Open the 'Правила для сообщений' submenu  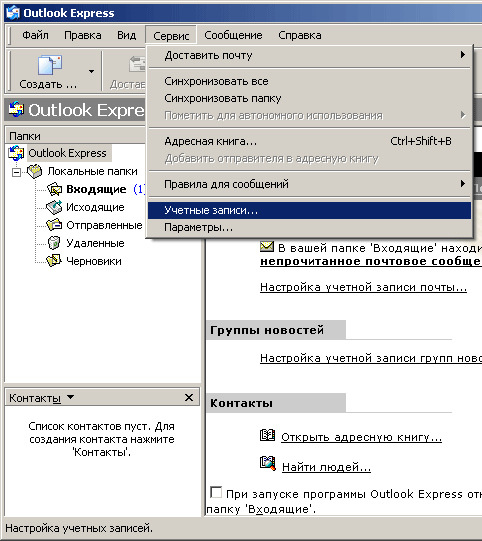[309, 184]
